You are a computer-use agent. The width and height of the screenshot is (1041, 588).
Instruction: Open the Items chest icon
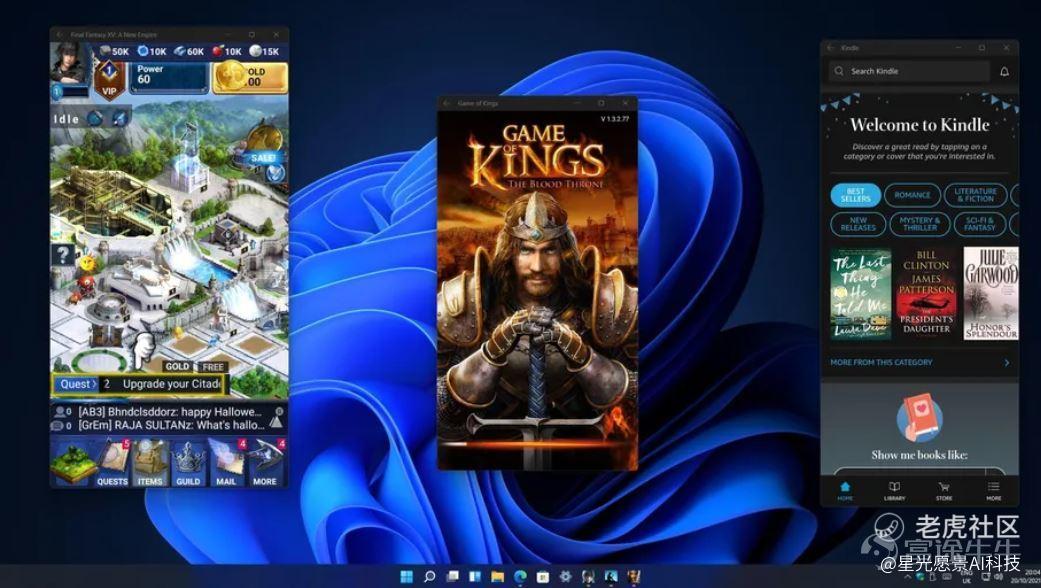click(150, 463)
